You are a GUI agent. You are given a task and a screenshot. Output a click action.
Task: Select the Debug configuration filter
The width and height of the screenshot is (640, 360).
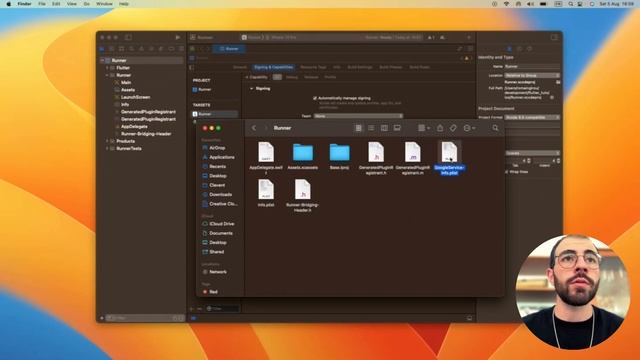pos(291,77)
